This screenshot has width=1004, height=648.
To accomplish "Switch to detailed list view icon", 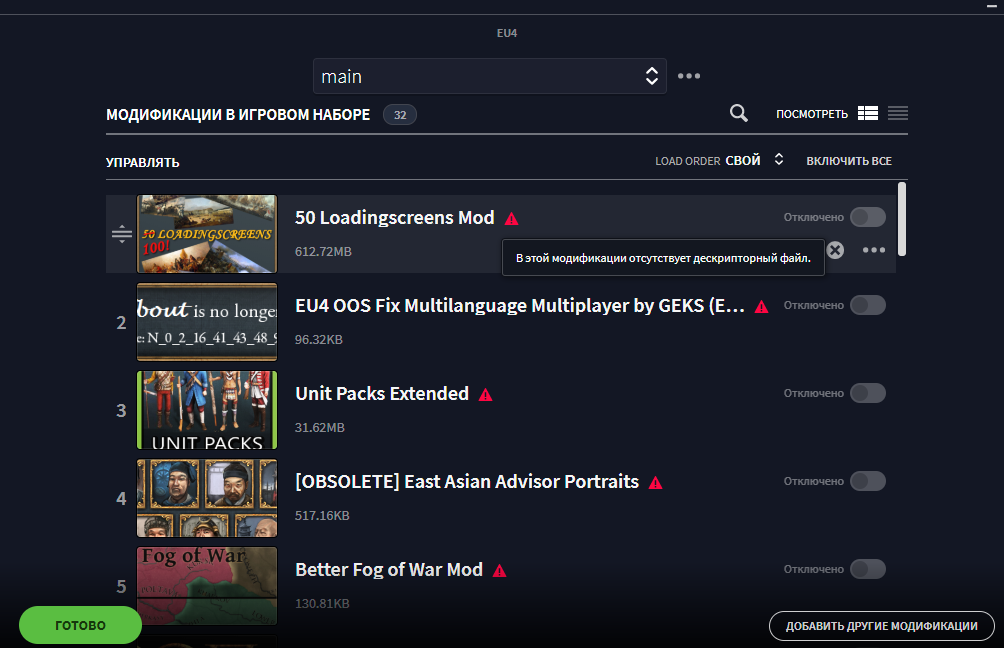I will 867,114.
